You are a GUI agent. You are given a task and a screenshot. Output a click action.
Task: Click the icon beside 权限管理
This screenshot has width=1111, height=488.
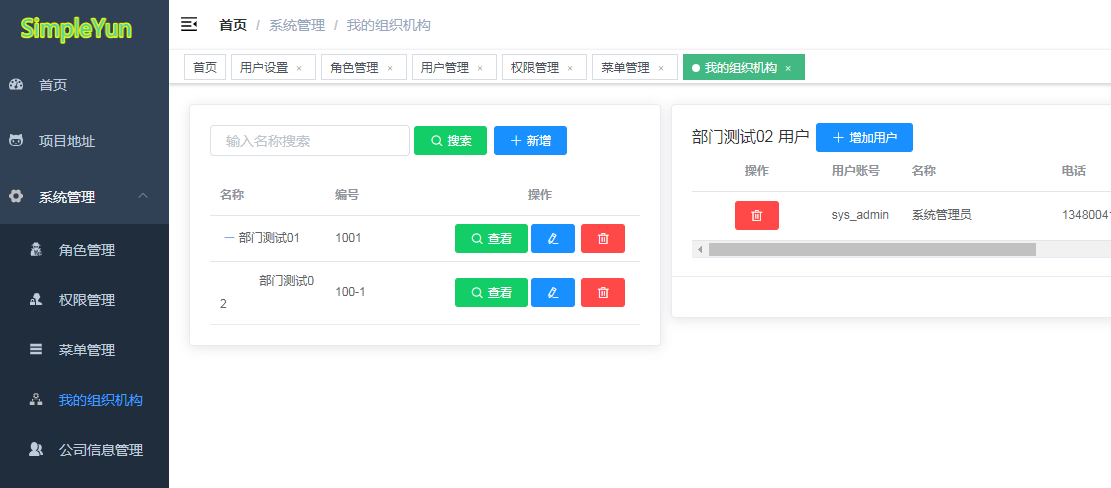[x=36, y=300]
